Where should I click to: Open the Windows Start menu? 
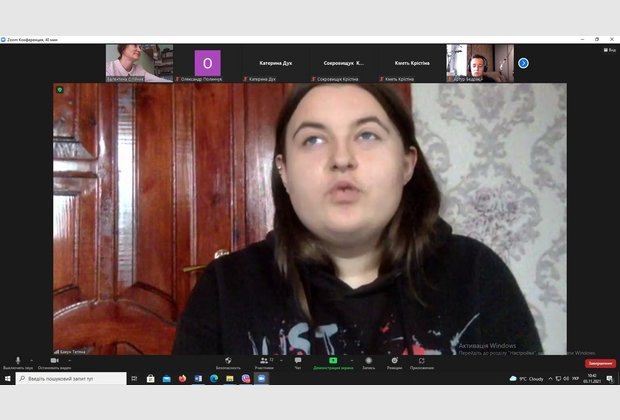coord(7,379)
